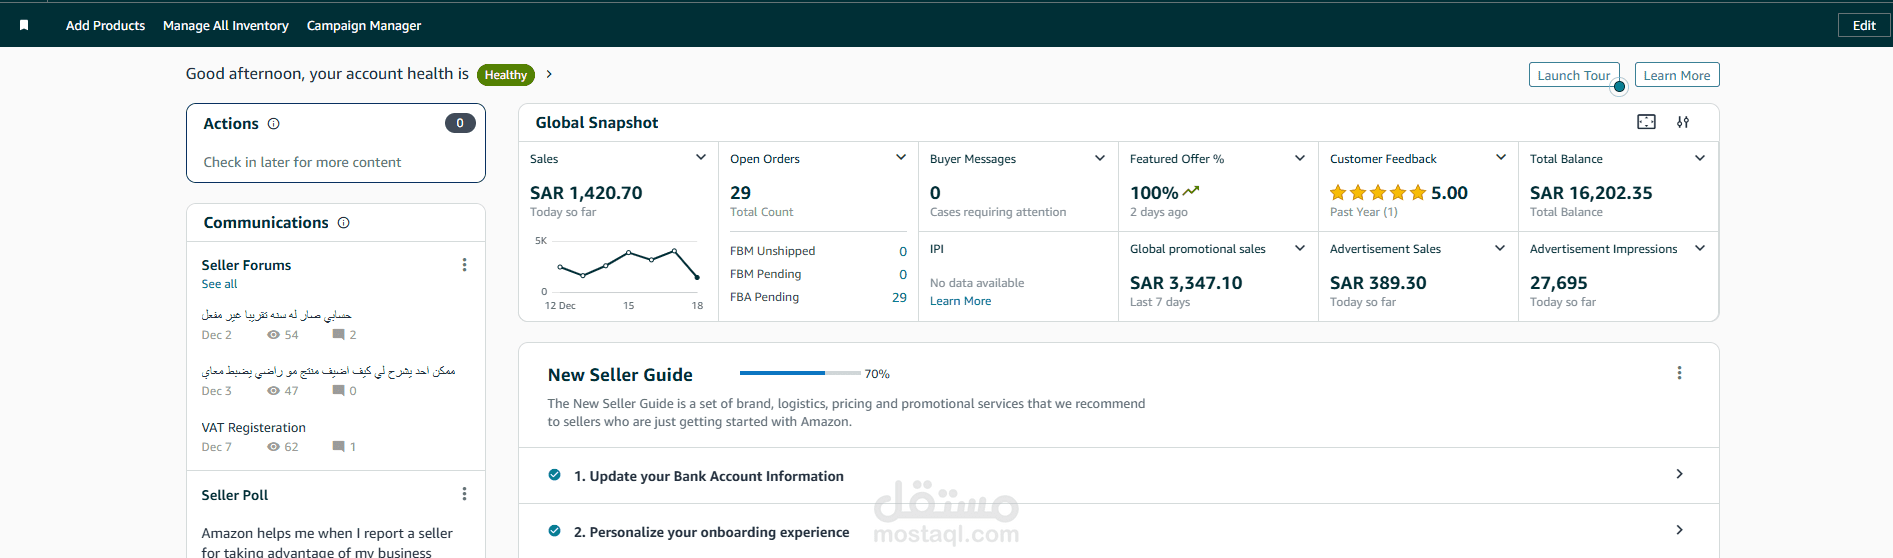This screenshot has height=558, width=1893.
Task: Open Global Snapshot customize settings icon
Action: (1683, 122)
